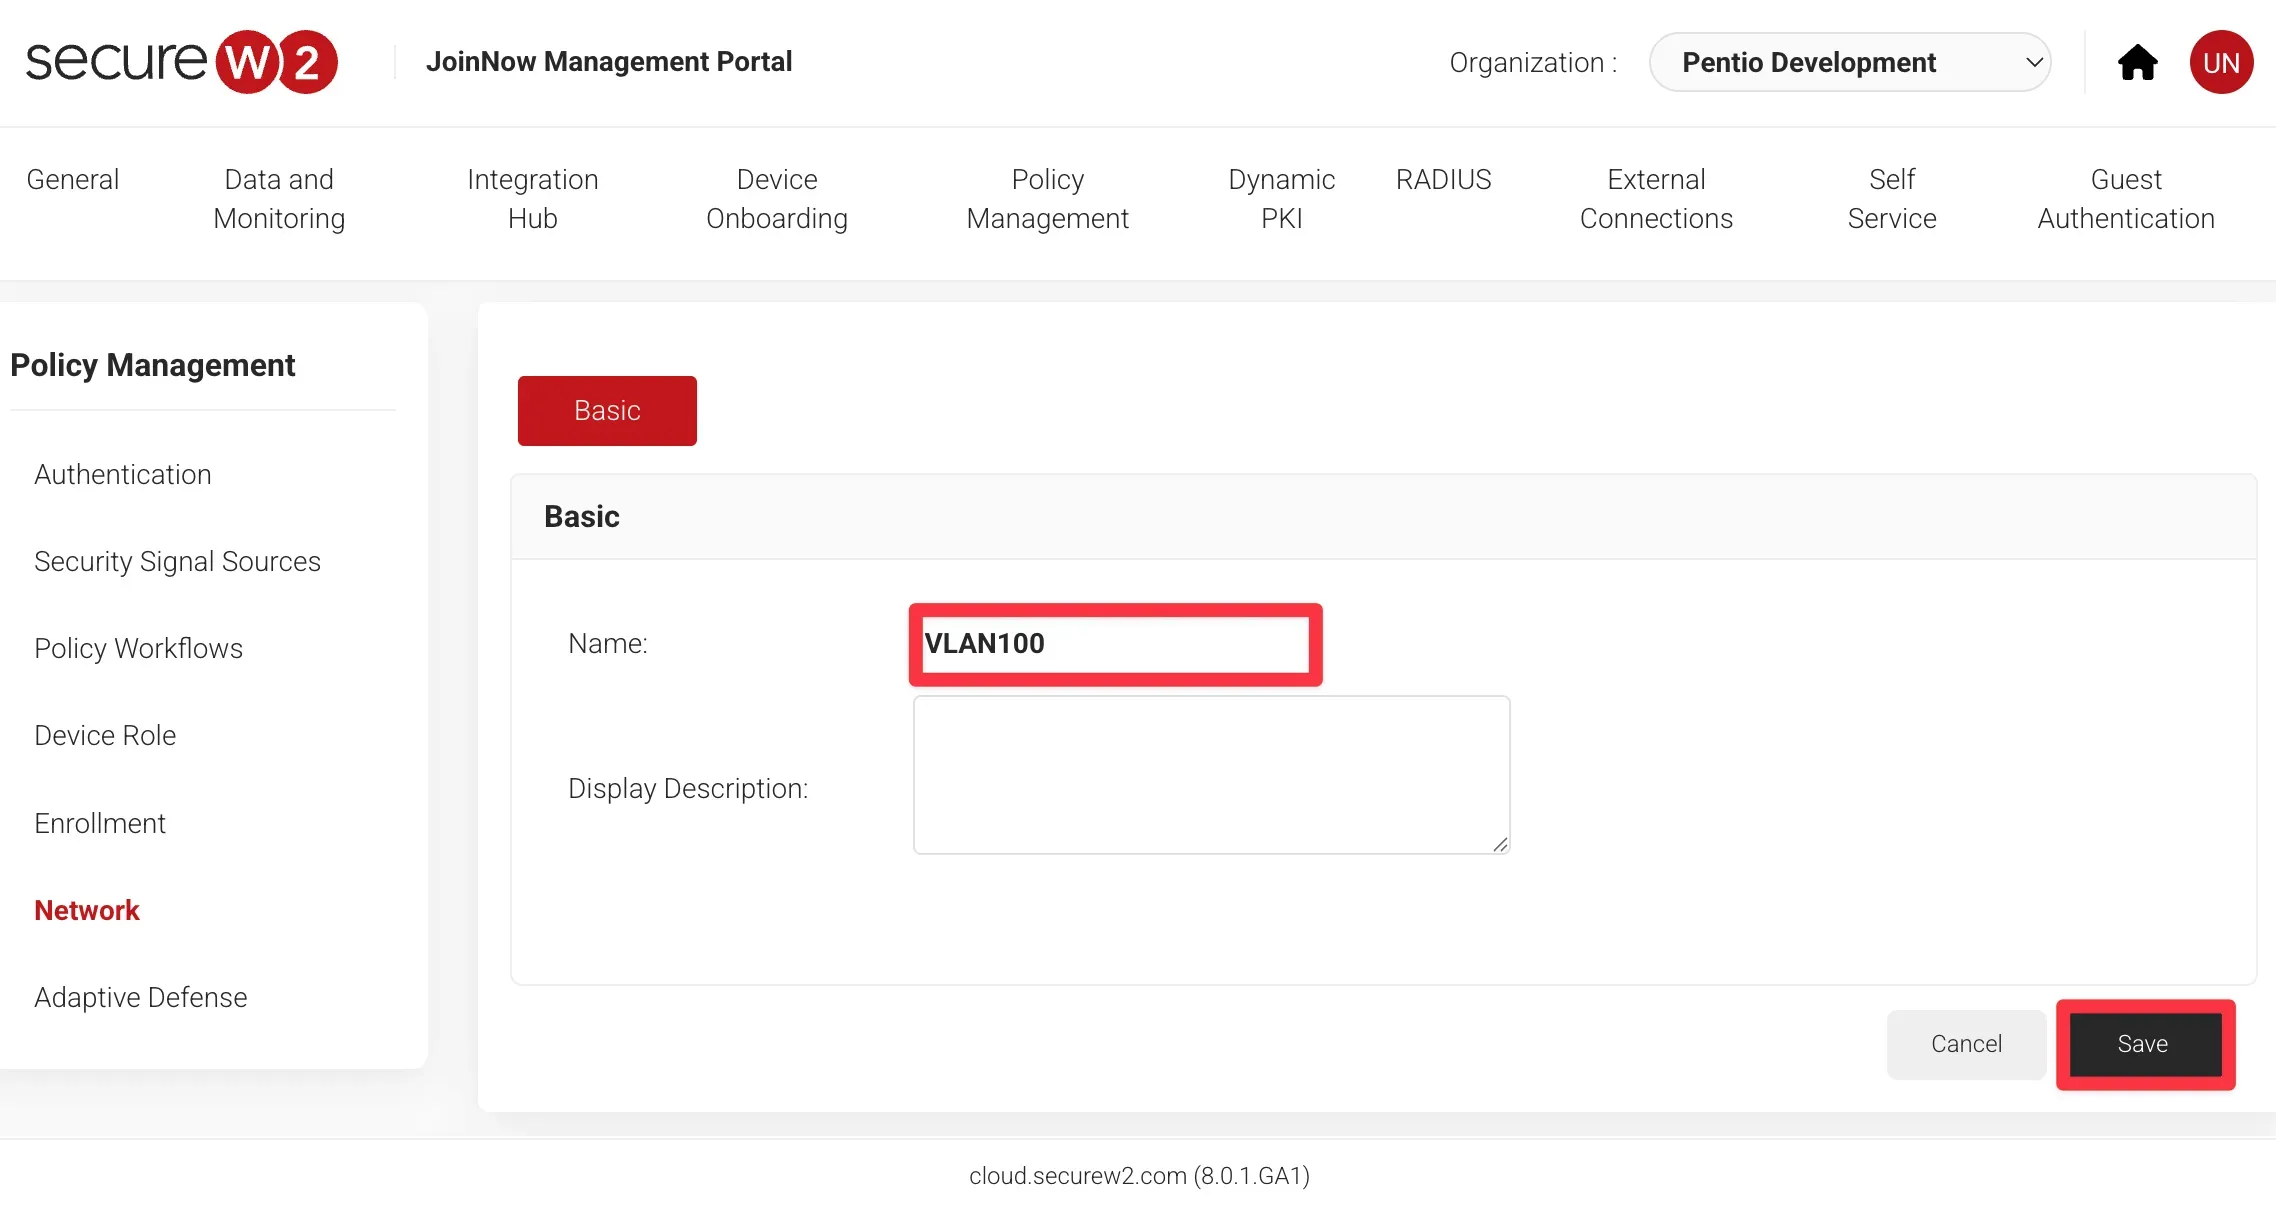Select Authentication in the sidebar
The image size is (2276, 1208).
click(x=122, y=474)
